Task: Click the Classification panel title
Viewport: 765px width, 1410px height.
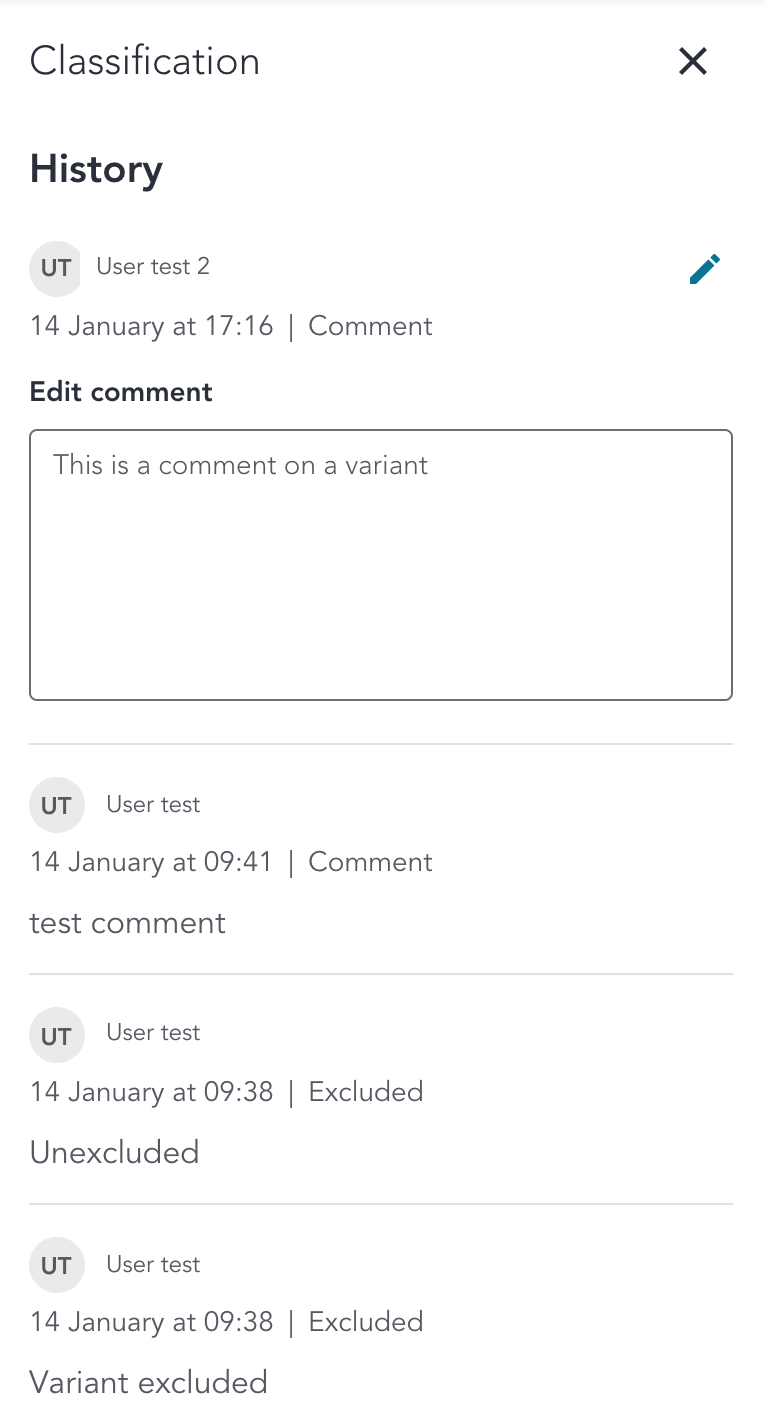Action: [x=145, y=61]
